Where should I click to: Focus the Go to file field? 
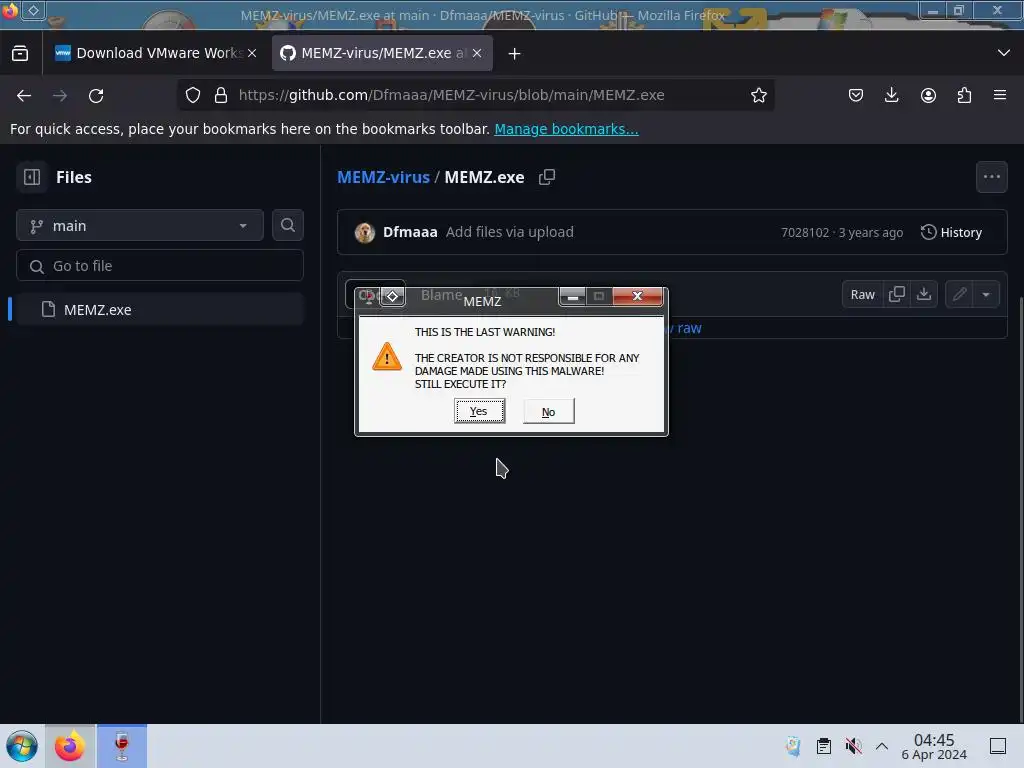pos(160,266)
